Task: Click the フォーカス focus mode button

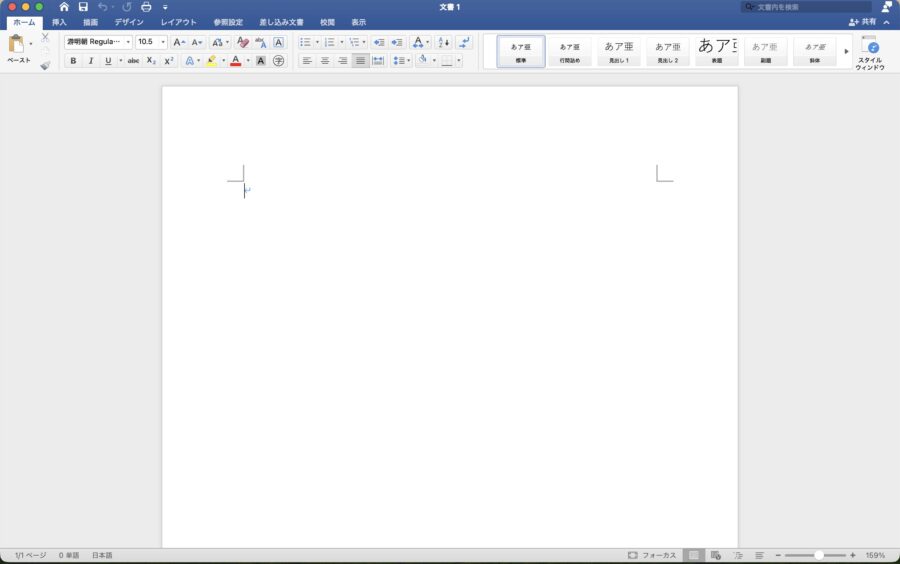Action: coord(652,555)
